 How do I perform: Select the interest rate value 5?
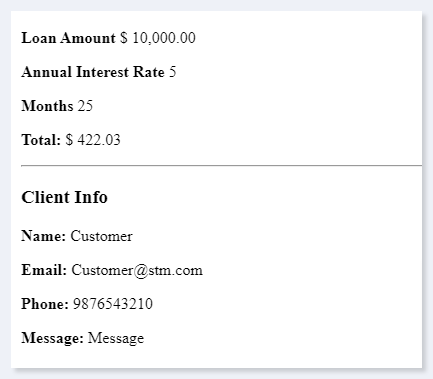click(x=172, y=72)
